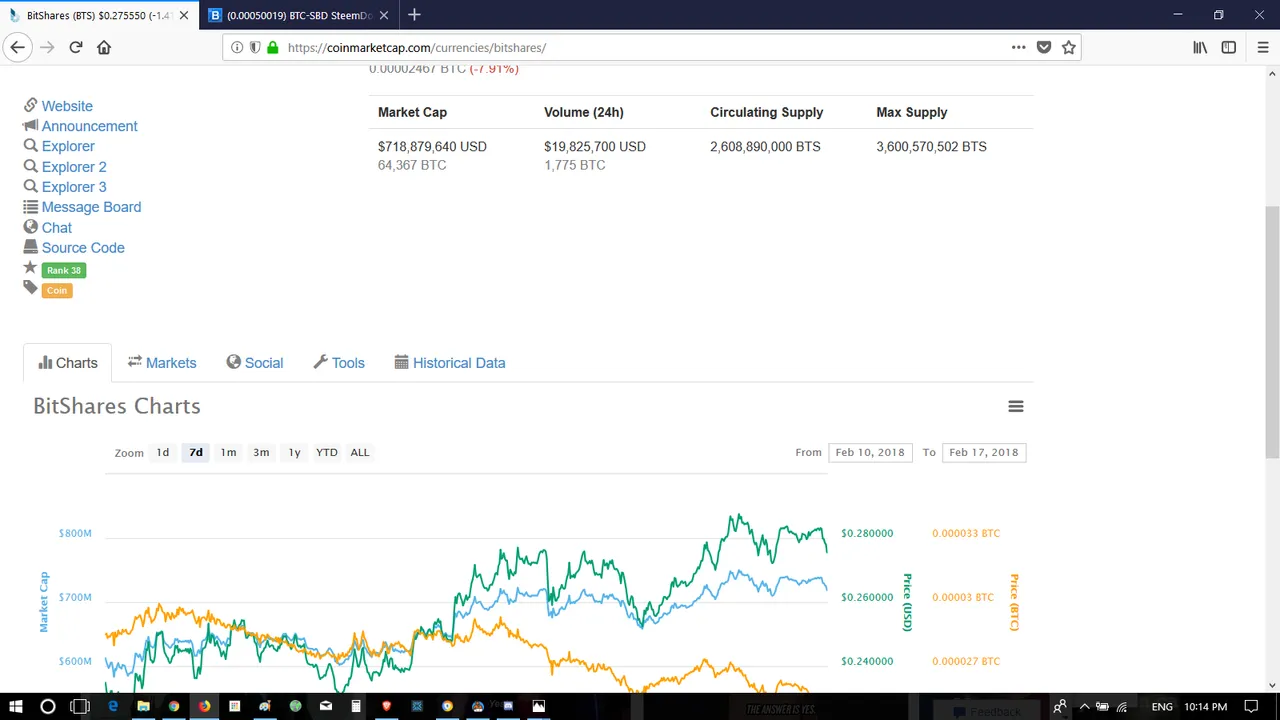Select the BitShares (BTS) browser tab
This screenshot has height=720, width=1280.
pyautogui.click(x=98, y=15)
